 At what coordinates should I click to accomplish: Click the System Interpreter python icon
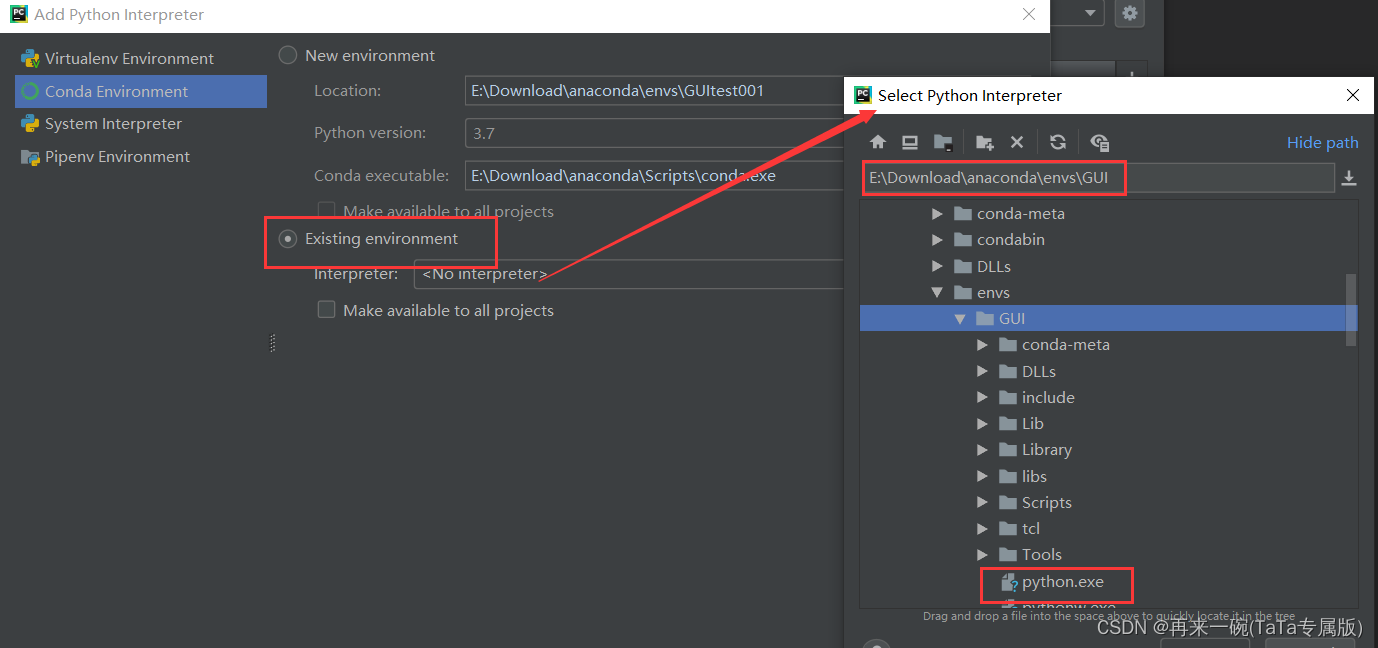pos(30,124)
